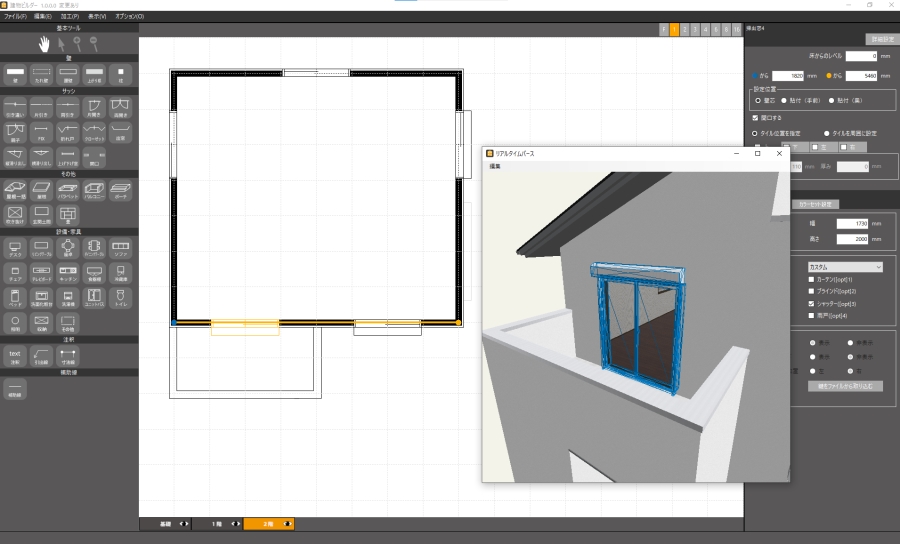This screenshot has width=900, height=544.
Task: Enable the カーテン (curtain) option checkbox
Action: (811, 279)
